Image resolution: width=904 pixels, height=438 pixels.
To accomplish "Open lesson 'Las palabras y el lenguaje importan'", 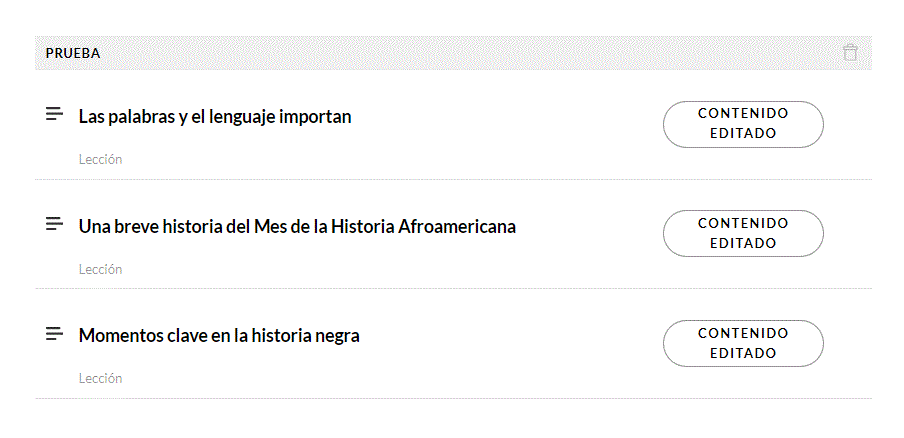I will click(215, 117).
